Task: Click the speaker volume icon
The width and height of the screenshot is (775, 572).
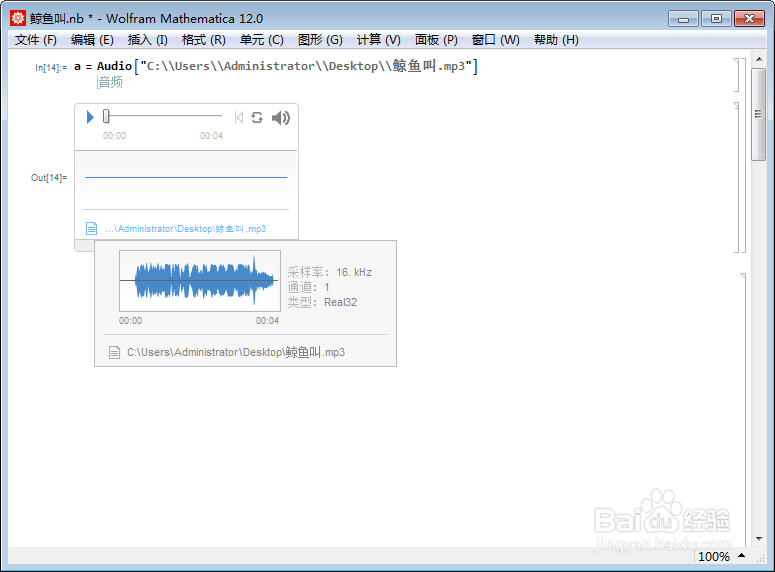Action: point(281,118)
